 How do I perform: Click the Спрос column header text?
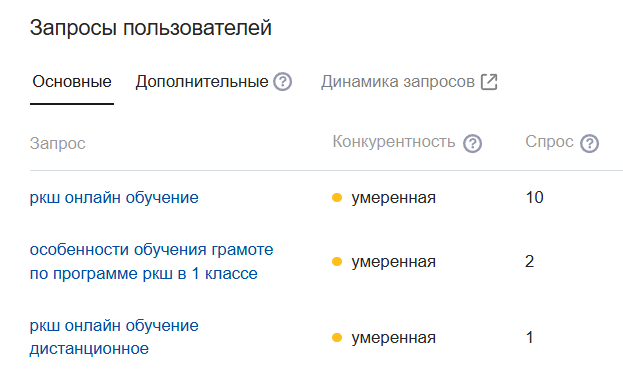coord(549,142)
